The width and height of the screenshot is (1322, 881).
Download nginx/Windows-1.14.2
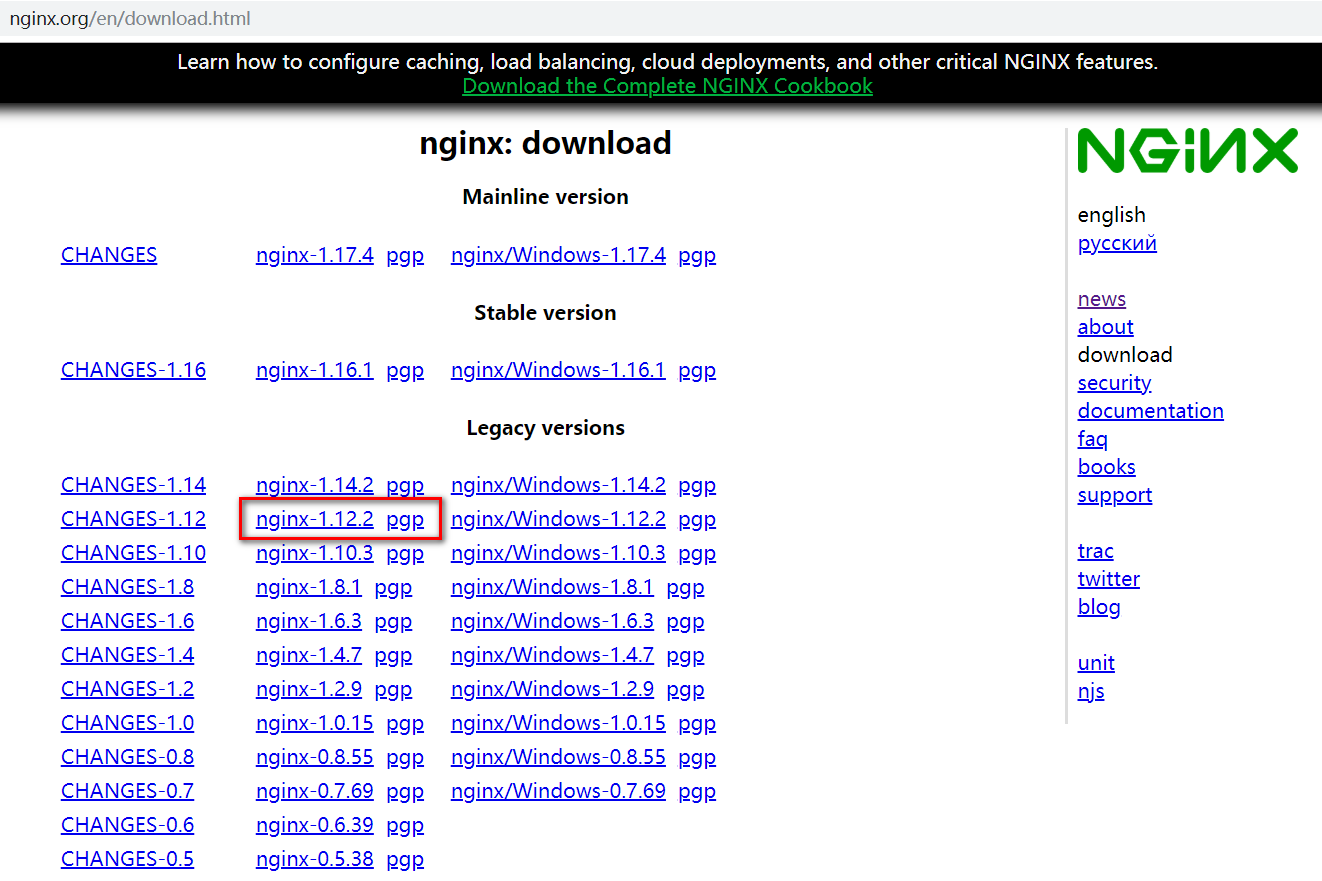tap(558, 485)
